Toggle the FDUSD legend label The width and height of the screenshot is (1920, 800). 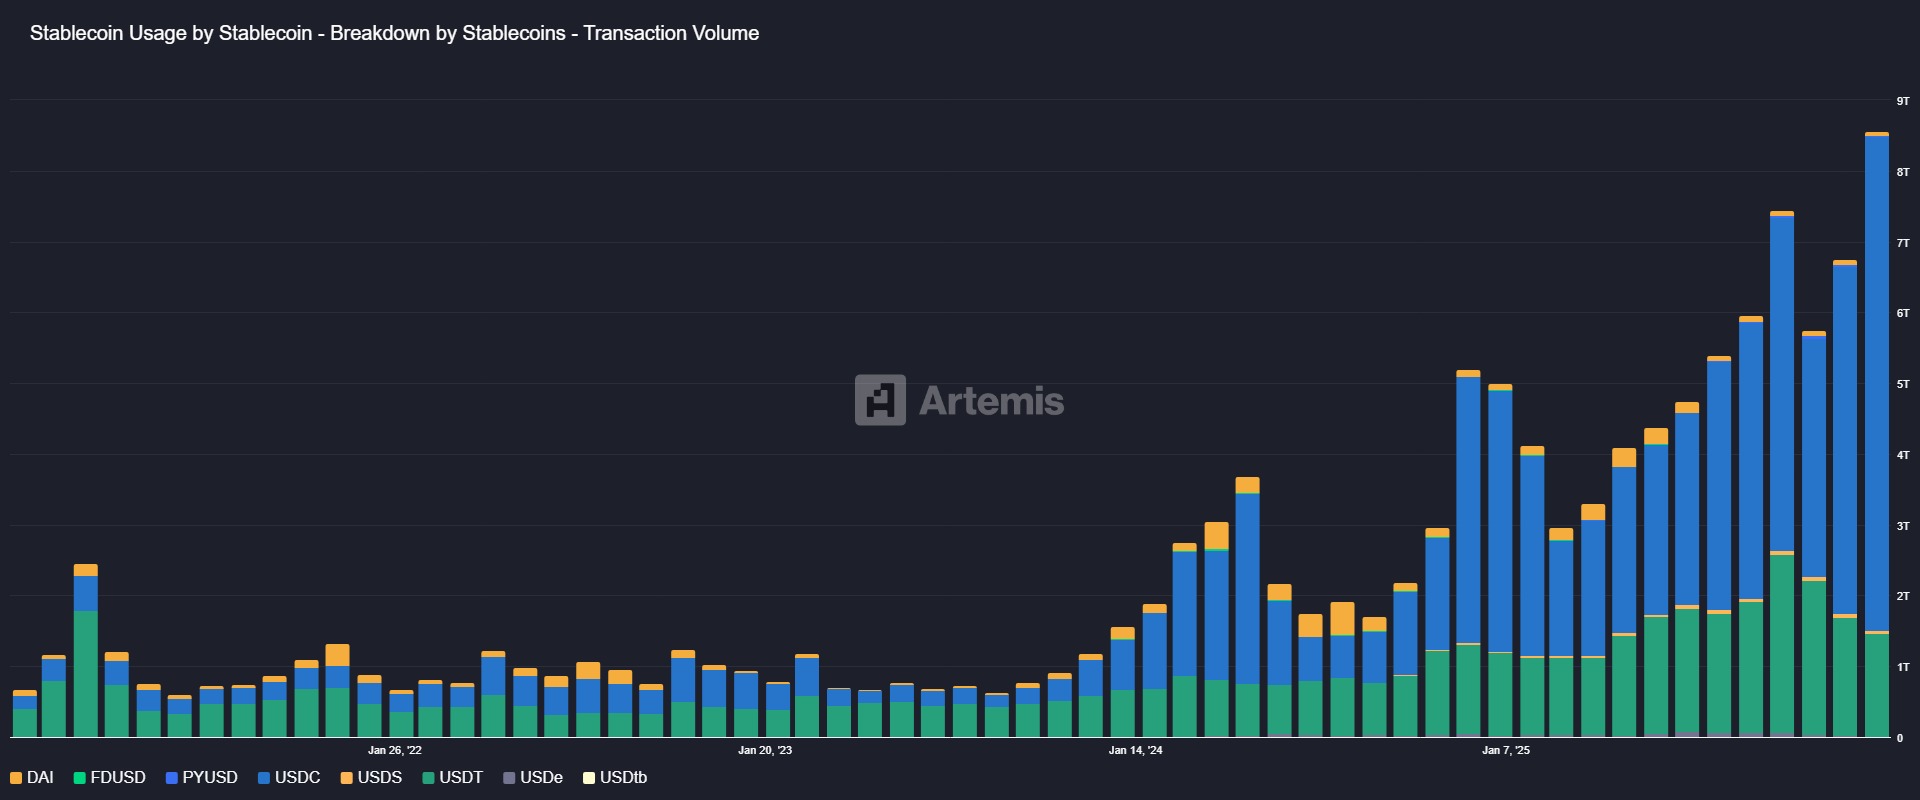tap(118, 778)
